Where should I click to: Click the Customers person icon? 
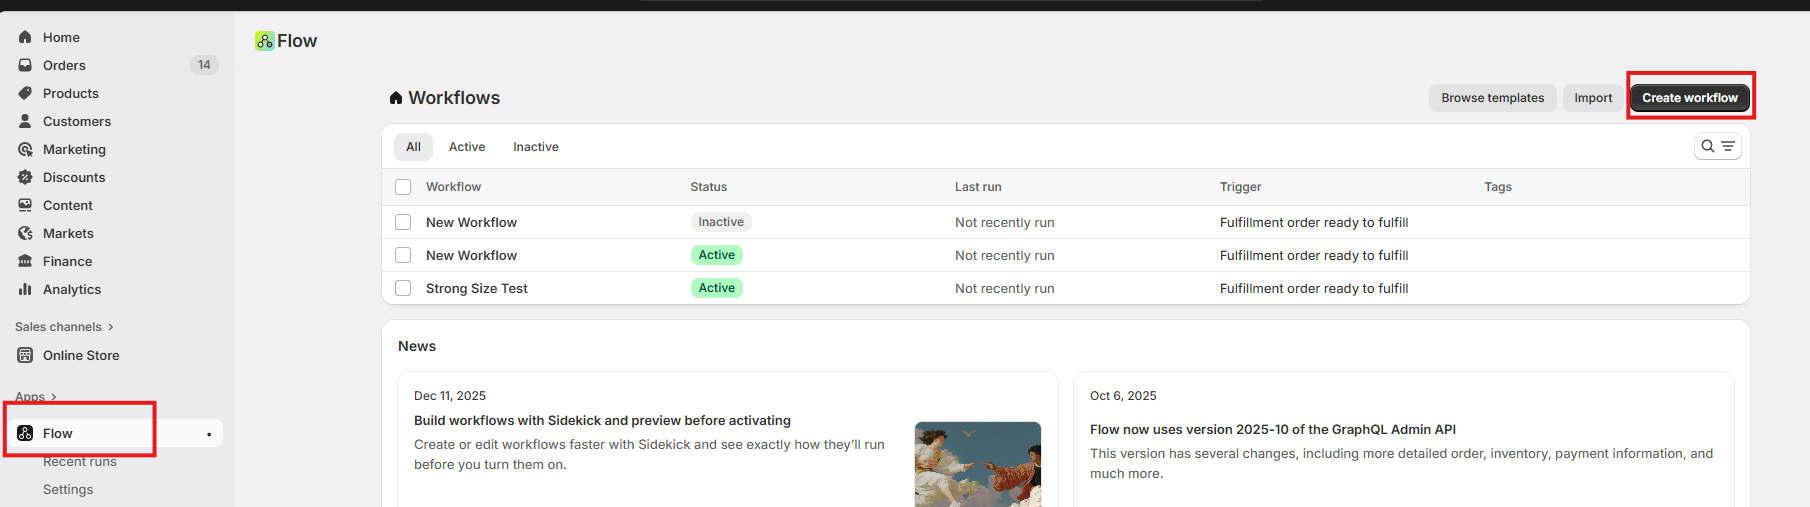tap(25, 121)
